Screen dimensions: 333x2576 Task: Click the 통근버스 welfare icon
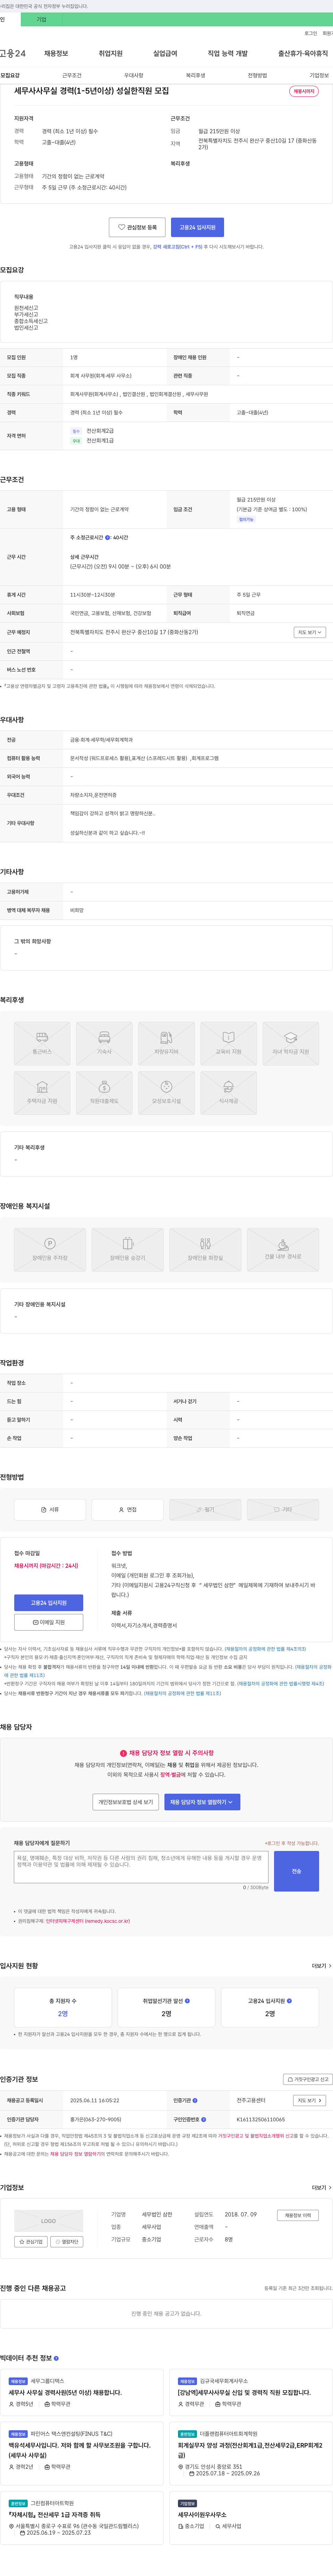[x=42, y=1043]
